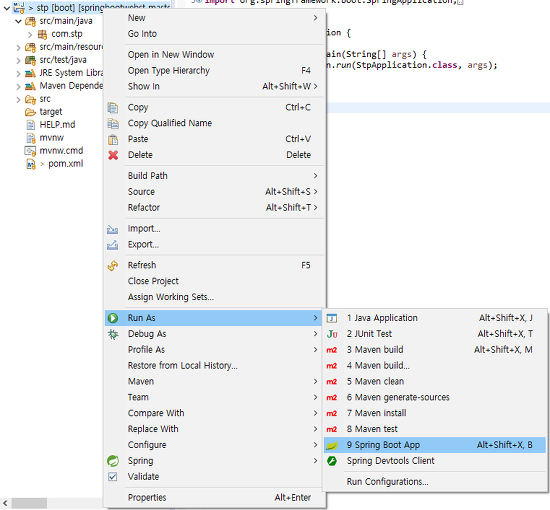Expand JRE System Library node

(18, 73)
